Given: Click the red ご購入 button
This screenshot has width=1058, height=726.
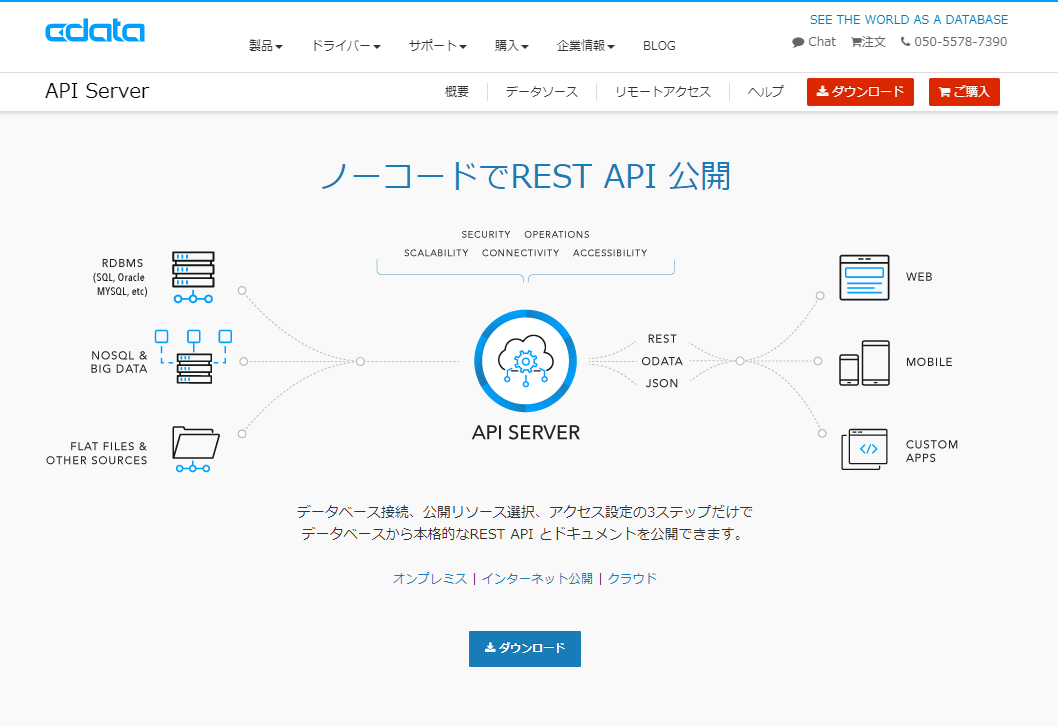Looking at the screenshot, I should tap(964, 92).
